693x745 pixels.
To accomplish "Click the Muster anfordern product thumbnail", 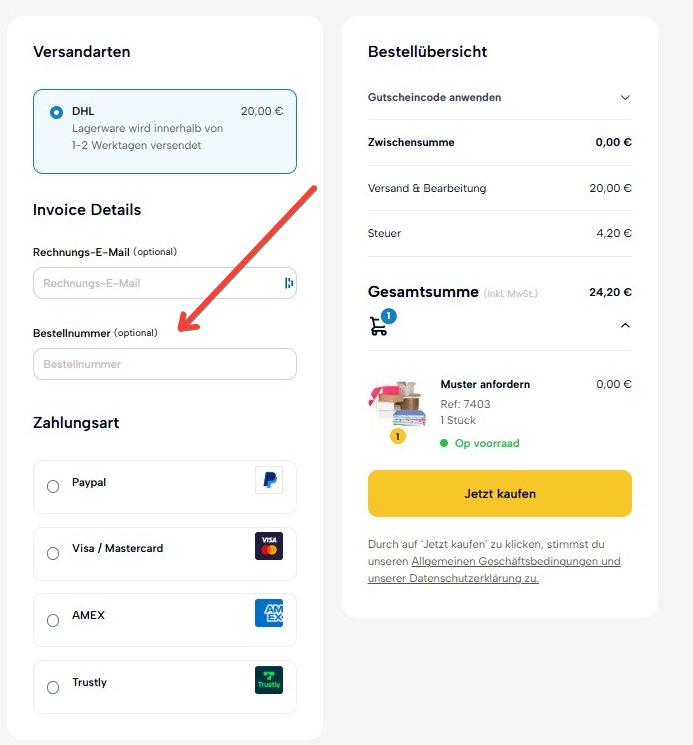I will 397,407.
